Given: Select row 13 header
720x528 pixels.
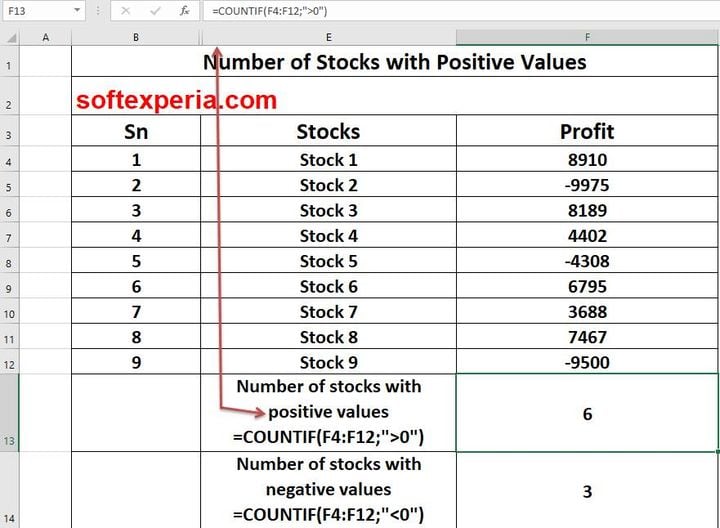Looking at the screenshot, I should 10,412.
